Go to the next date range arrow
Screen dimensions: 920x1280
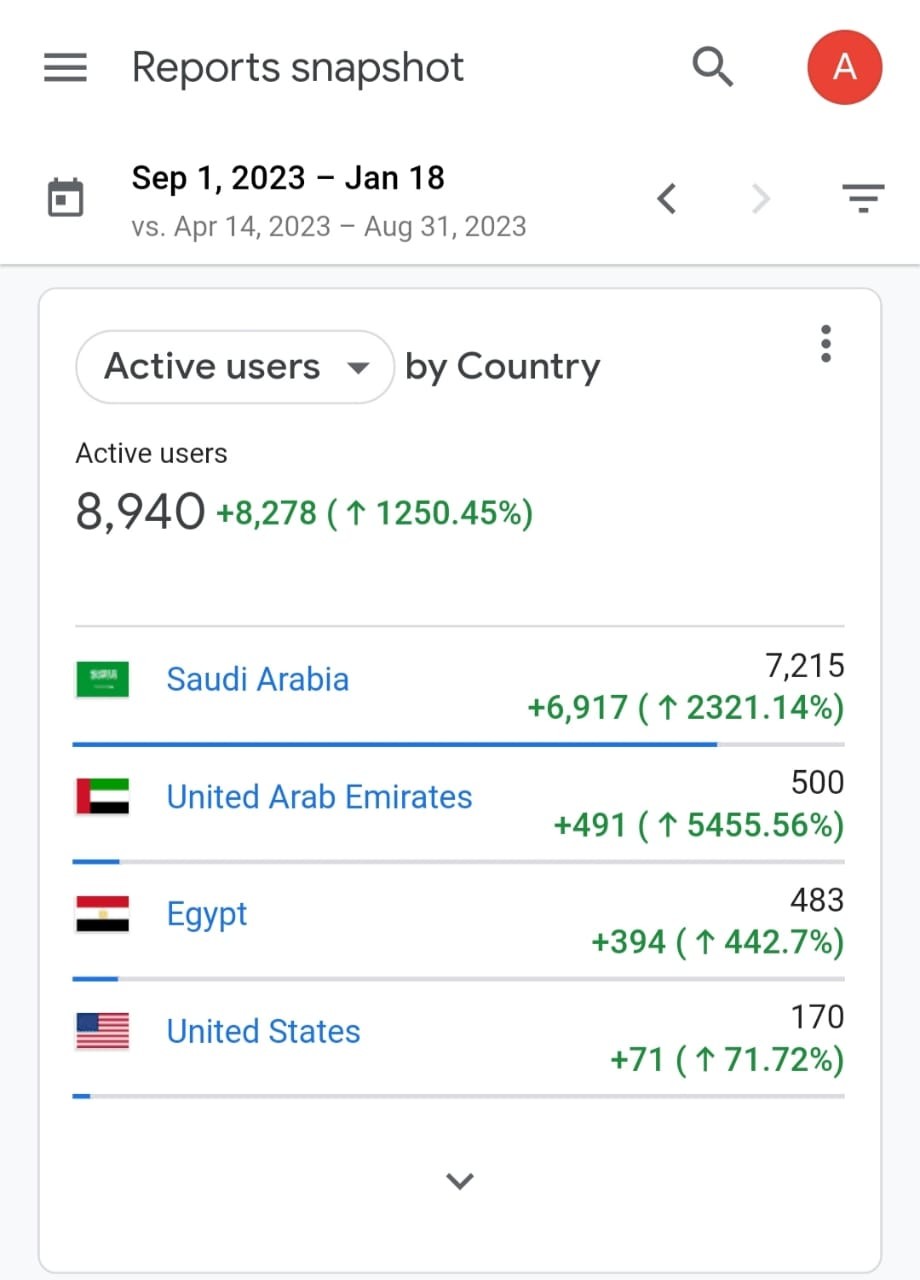click(x=761, y=199)
